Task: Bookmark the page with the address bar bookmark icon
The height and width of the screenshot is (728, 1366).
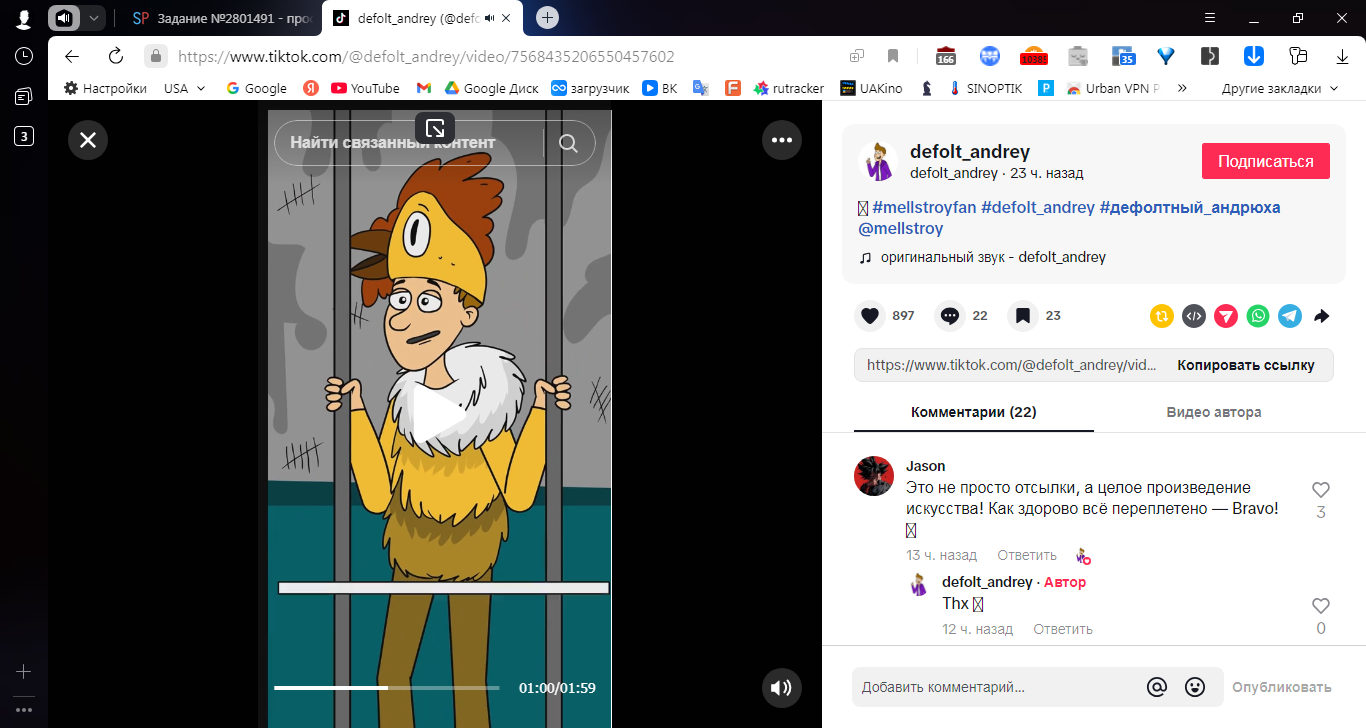Action: [893, 56]
